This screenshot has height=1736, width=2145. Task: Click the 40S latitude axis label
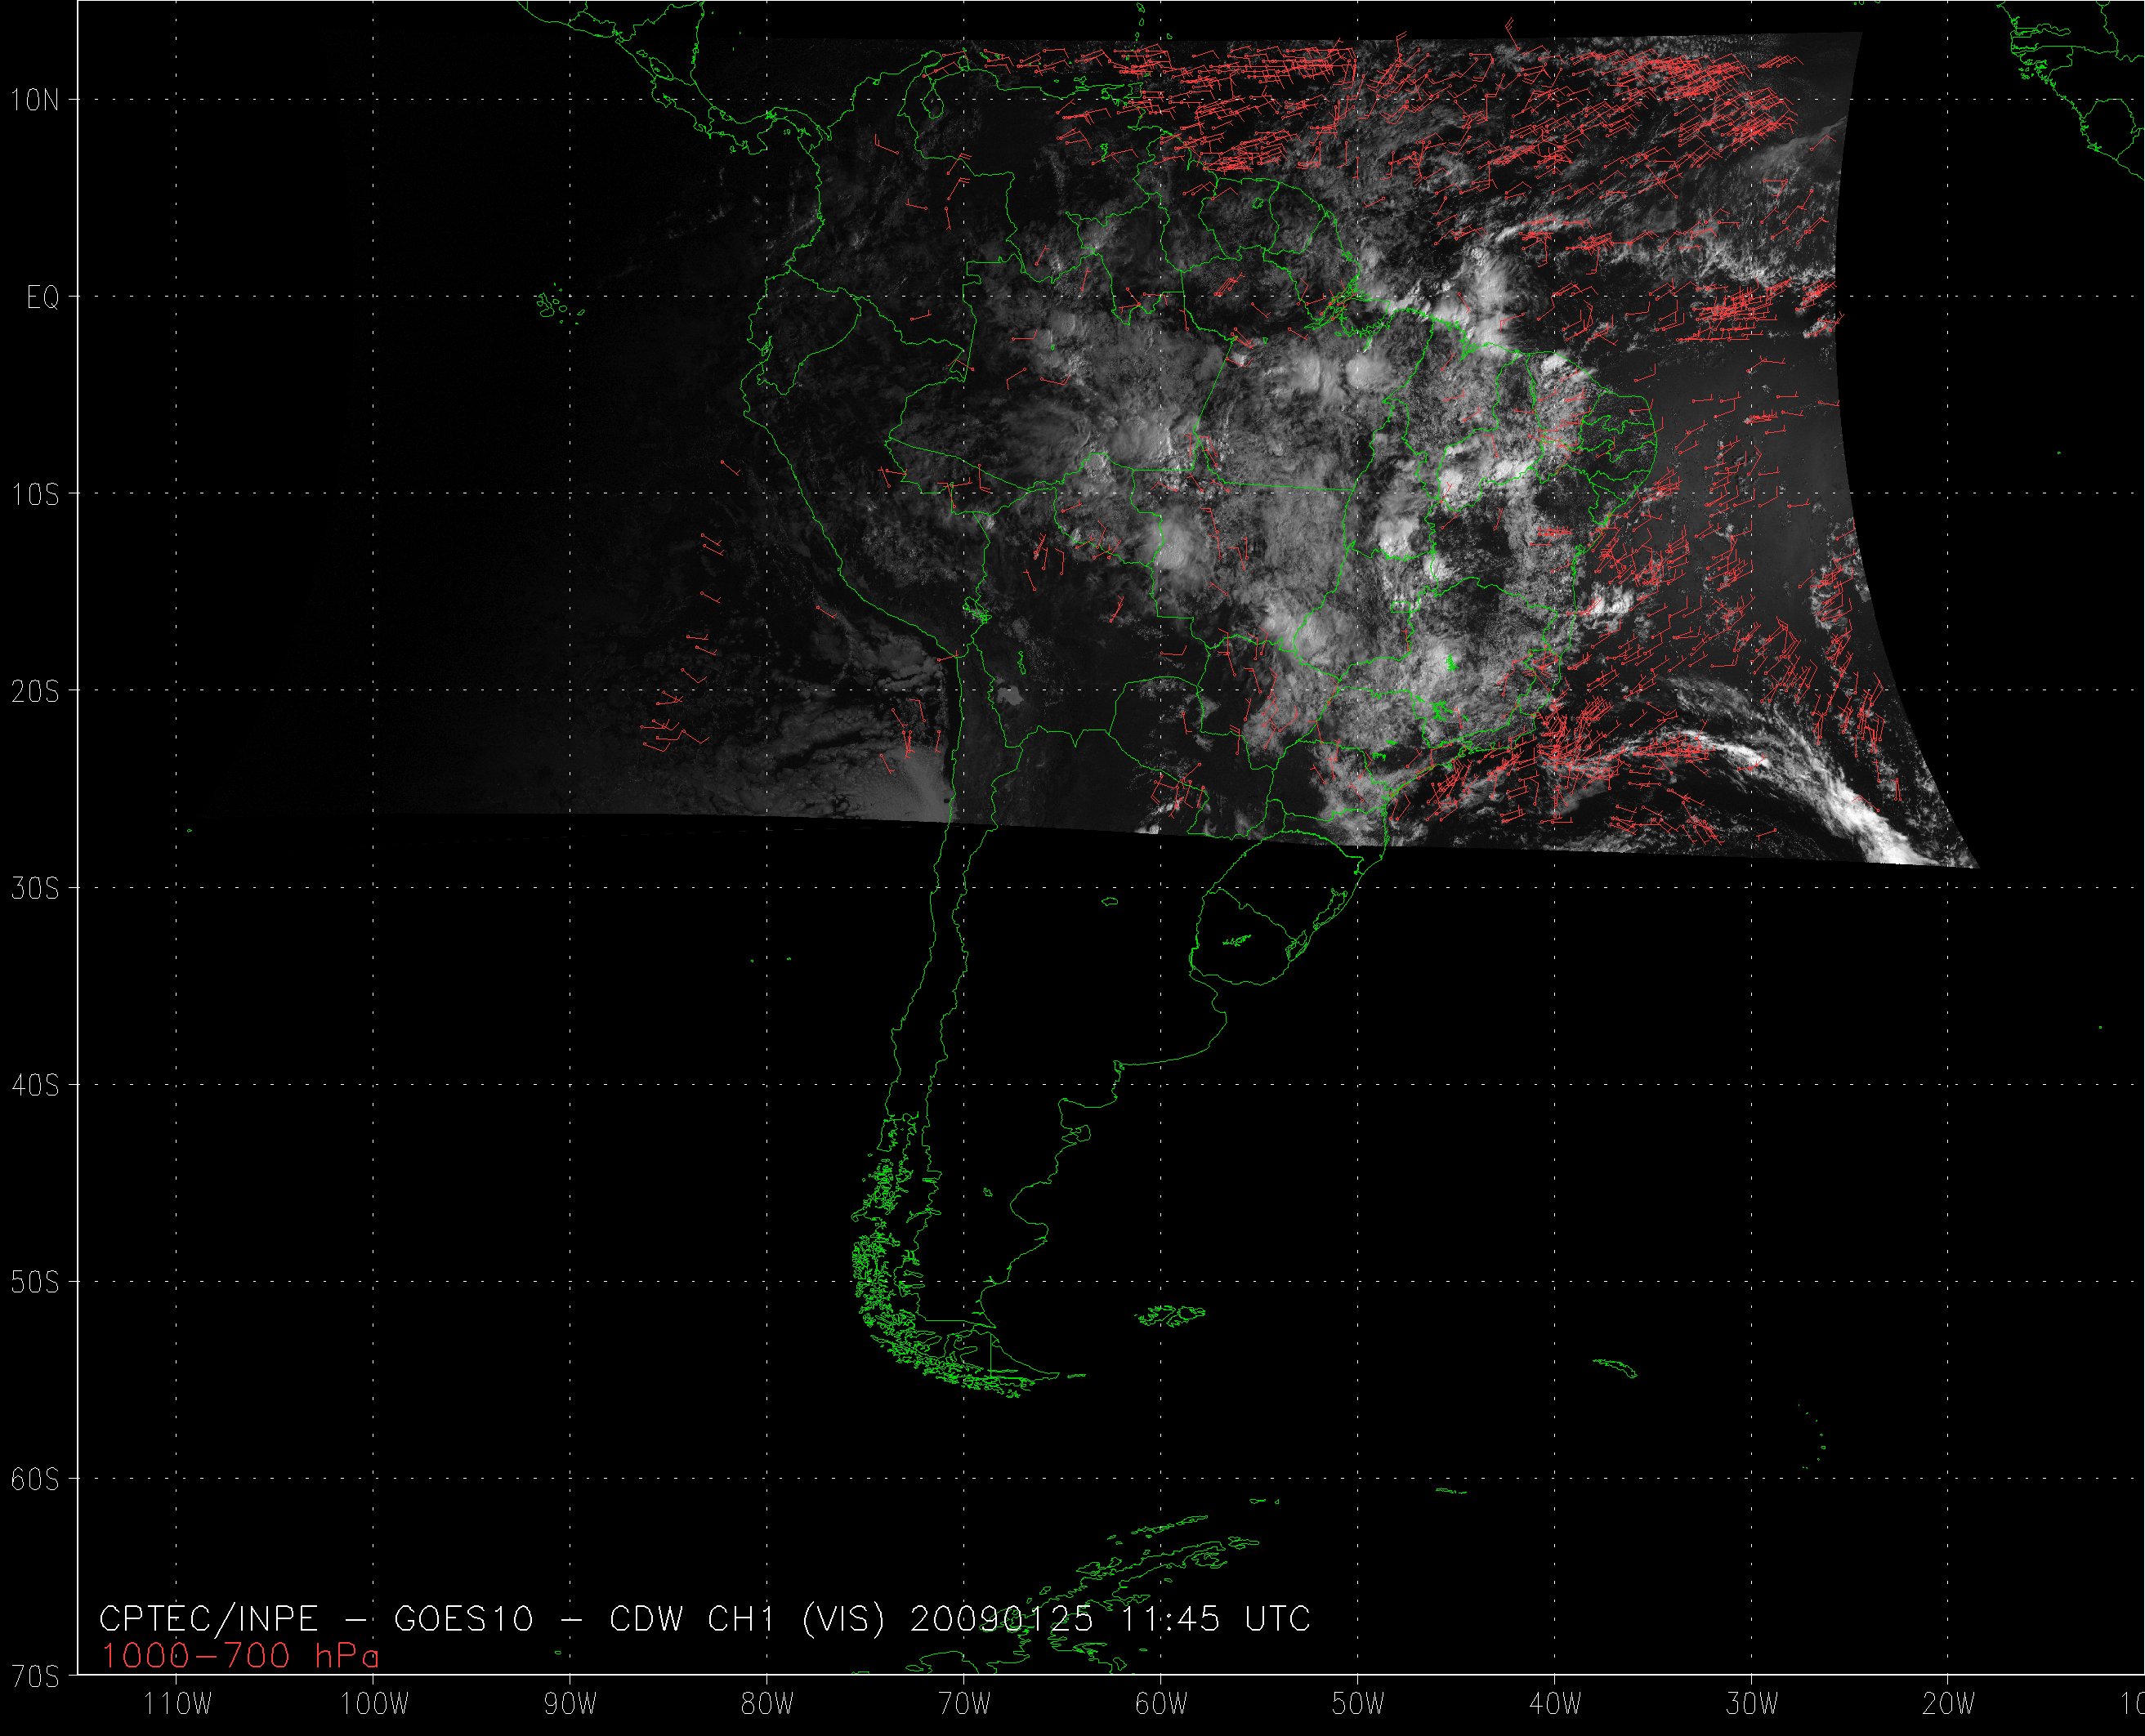click(35, 1085)
